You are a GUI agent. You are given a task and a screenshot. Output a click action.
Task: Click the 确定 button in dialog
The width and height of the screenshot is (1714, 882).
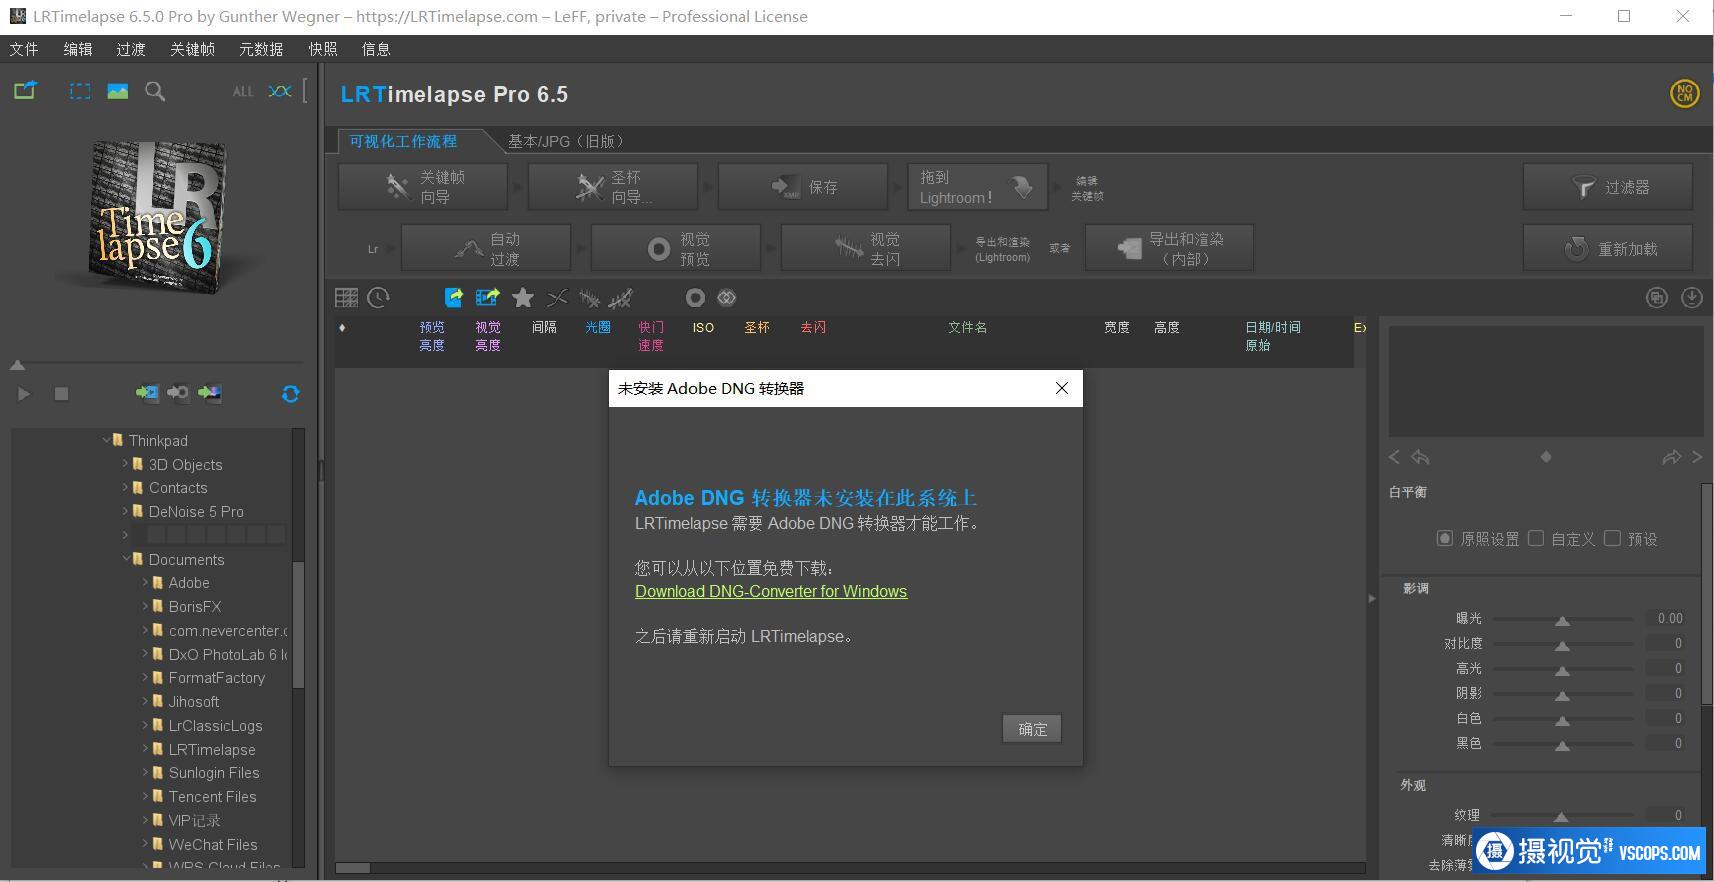1032,729
